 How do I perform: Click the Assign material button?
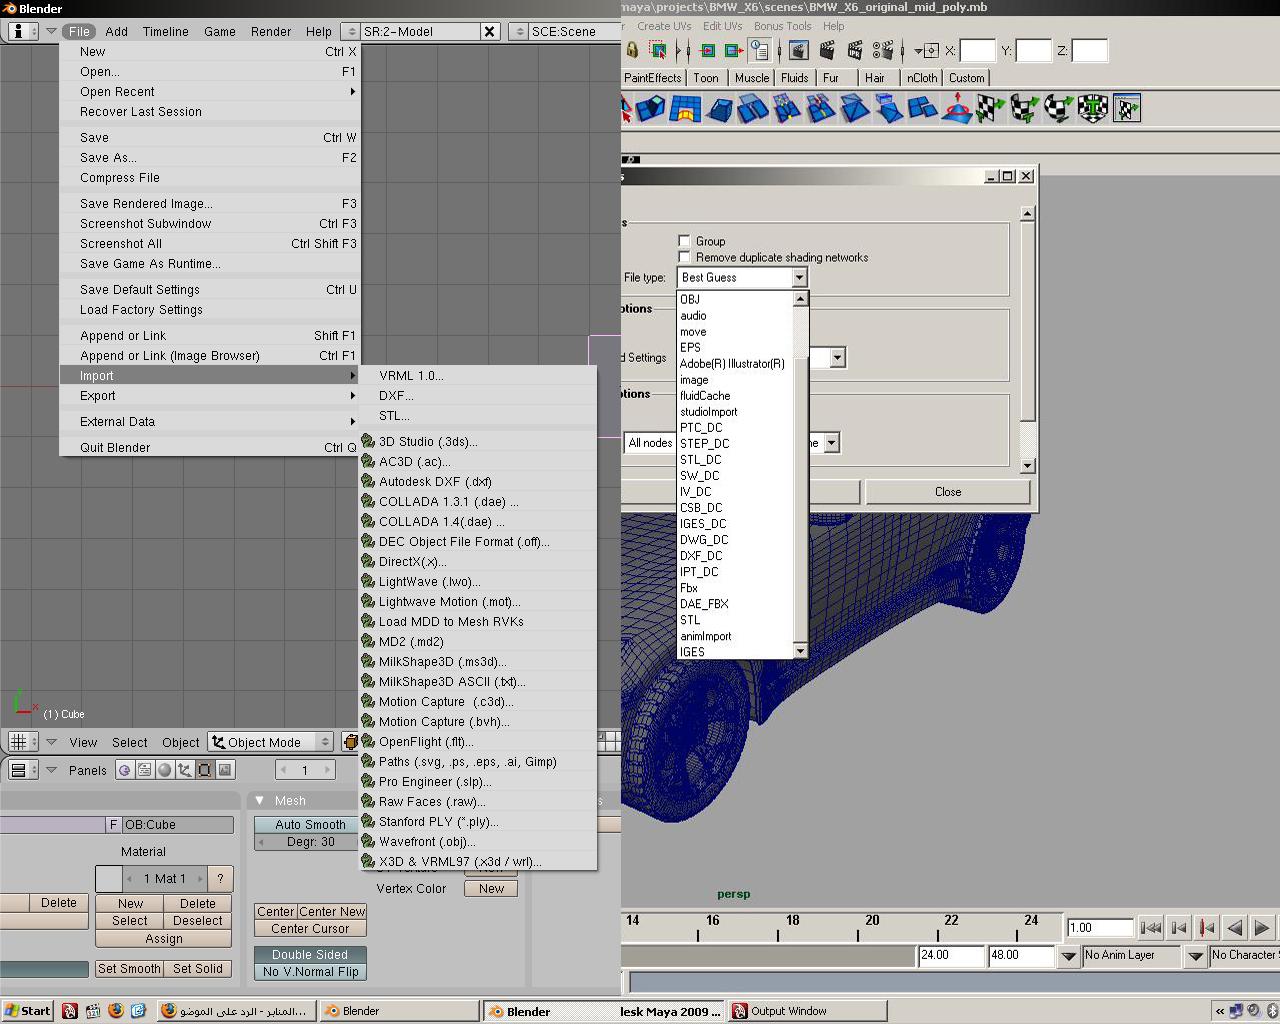164,939
